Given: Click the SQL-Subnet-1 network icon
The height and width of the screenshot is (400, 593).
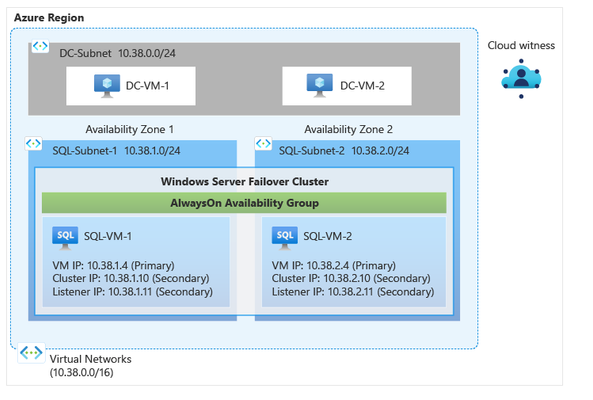Looking at the screenshot, I should click(33, 143).
